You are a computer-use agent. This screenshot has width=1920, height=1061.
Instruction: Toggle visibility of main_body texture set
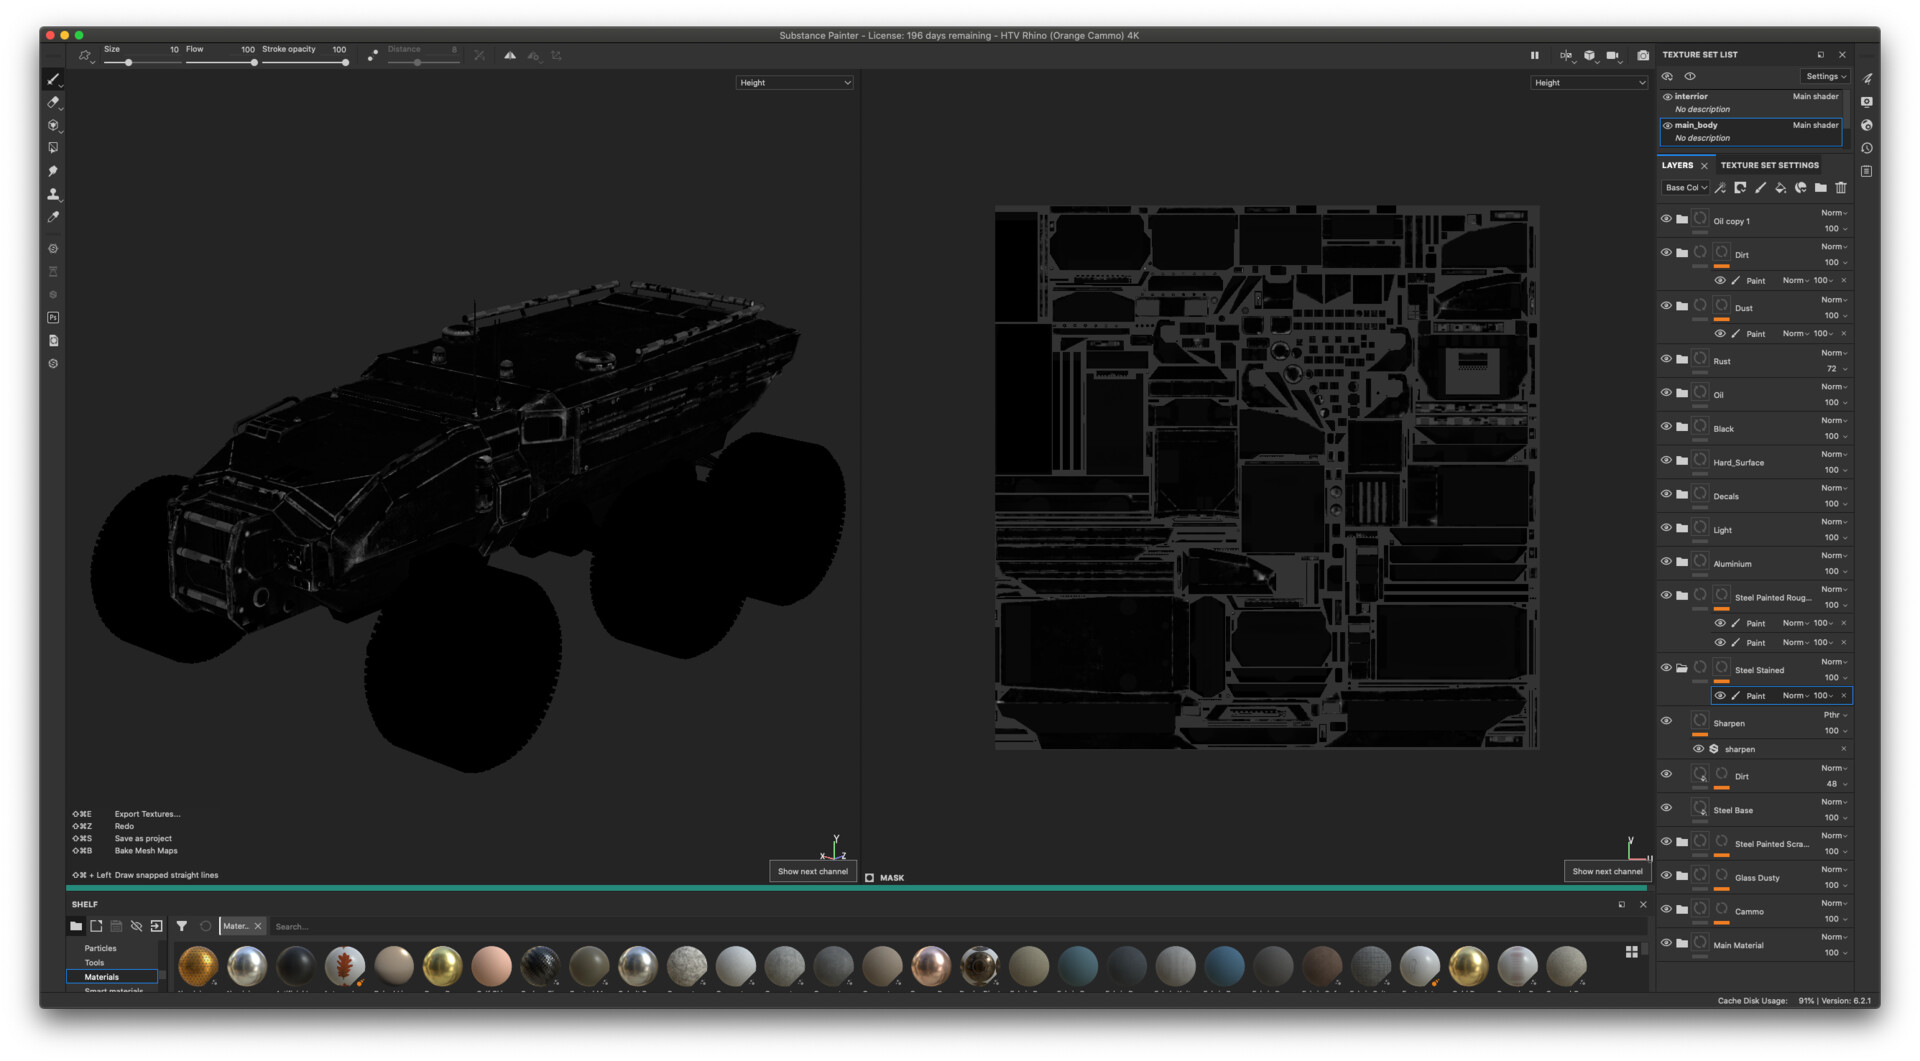tap(1667, 126)
